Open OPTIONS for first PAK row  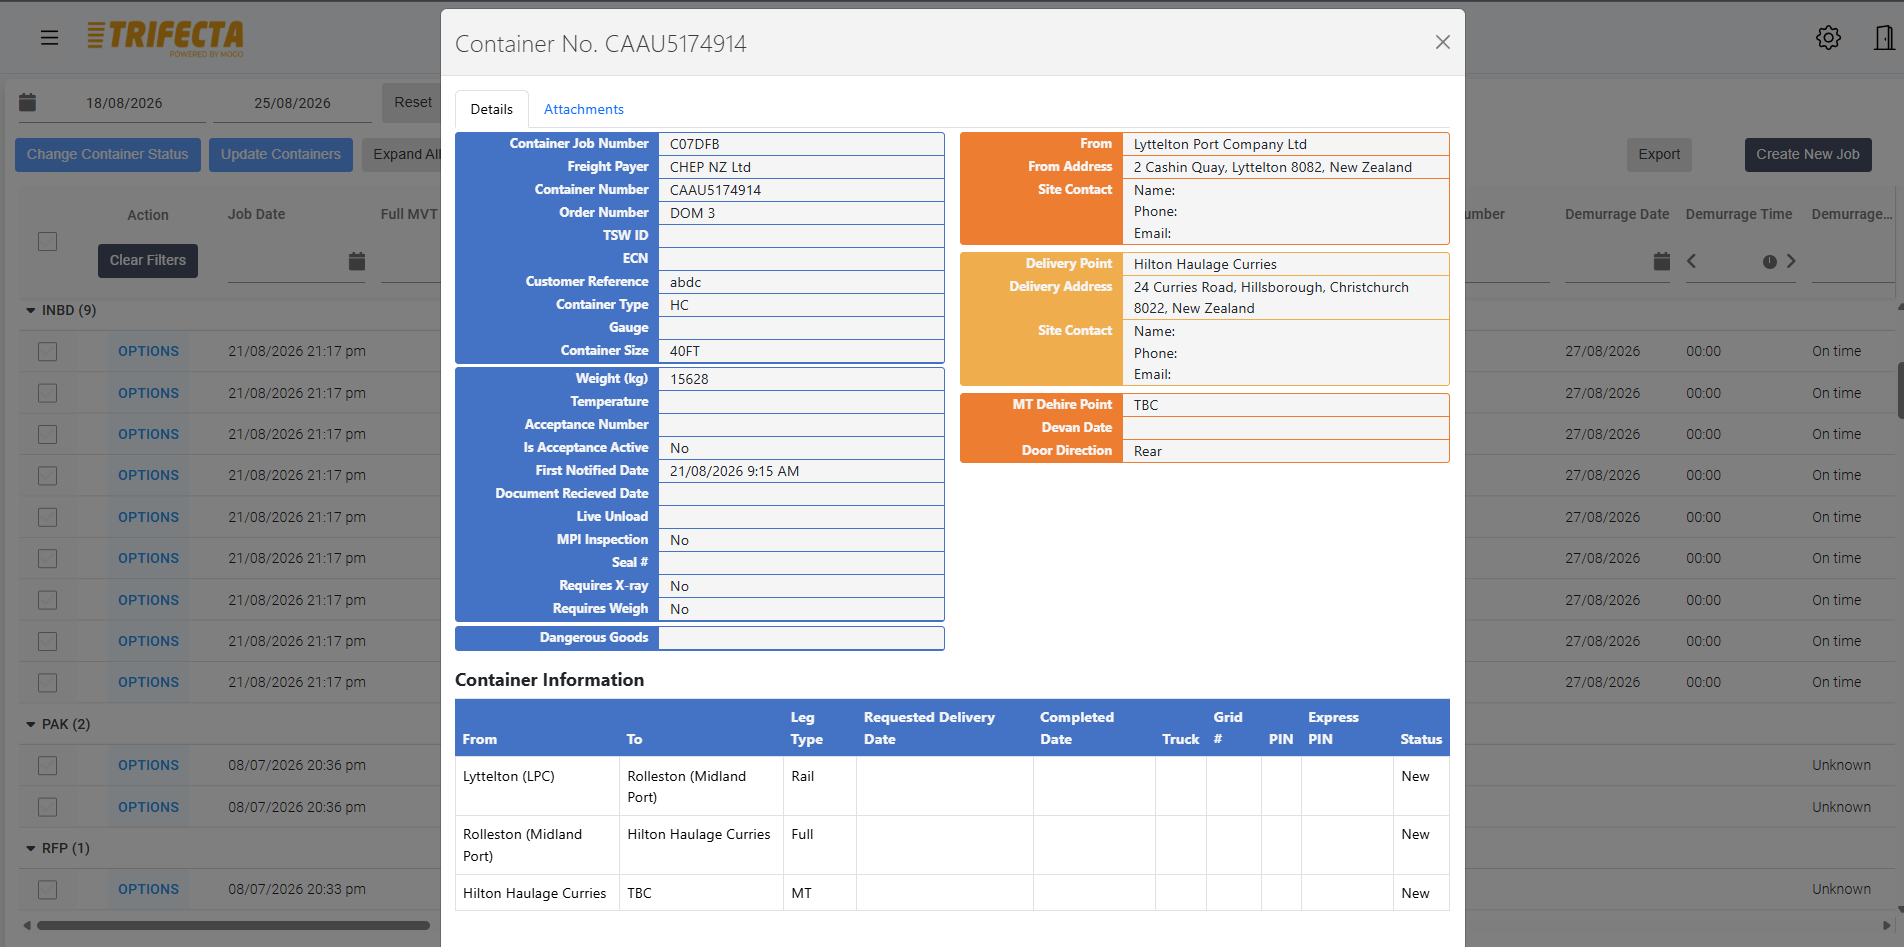click(x=148, y=765)
